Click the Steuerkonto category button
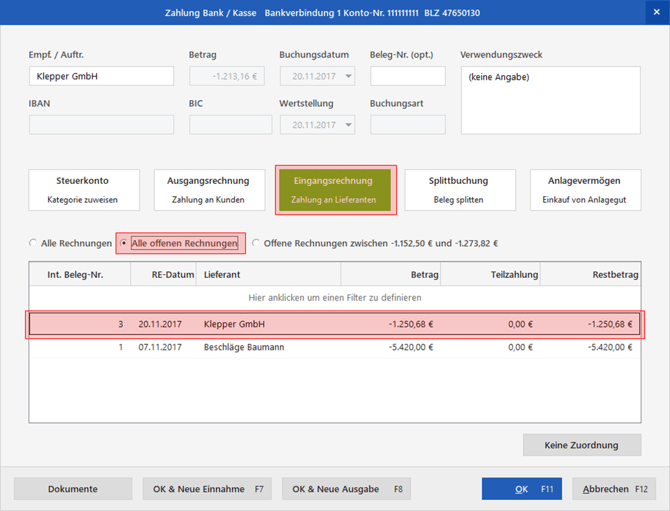 (83, 190)
